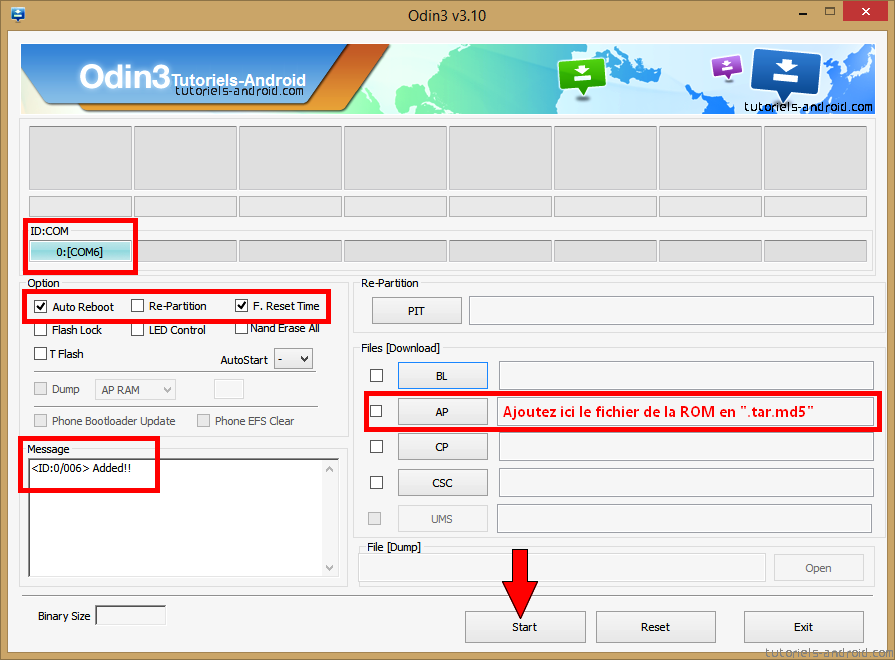This screenshot has height=660, width=895.
Task: Click the BL file button
Action: [x=442, y=376]
